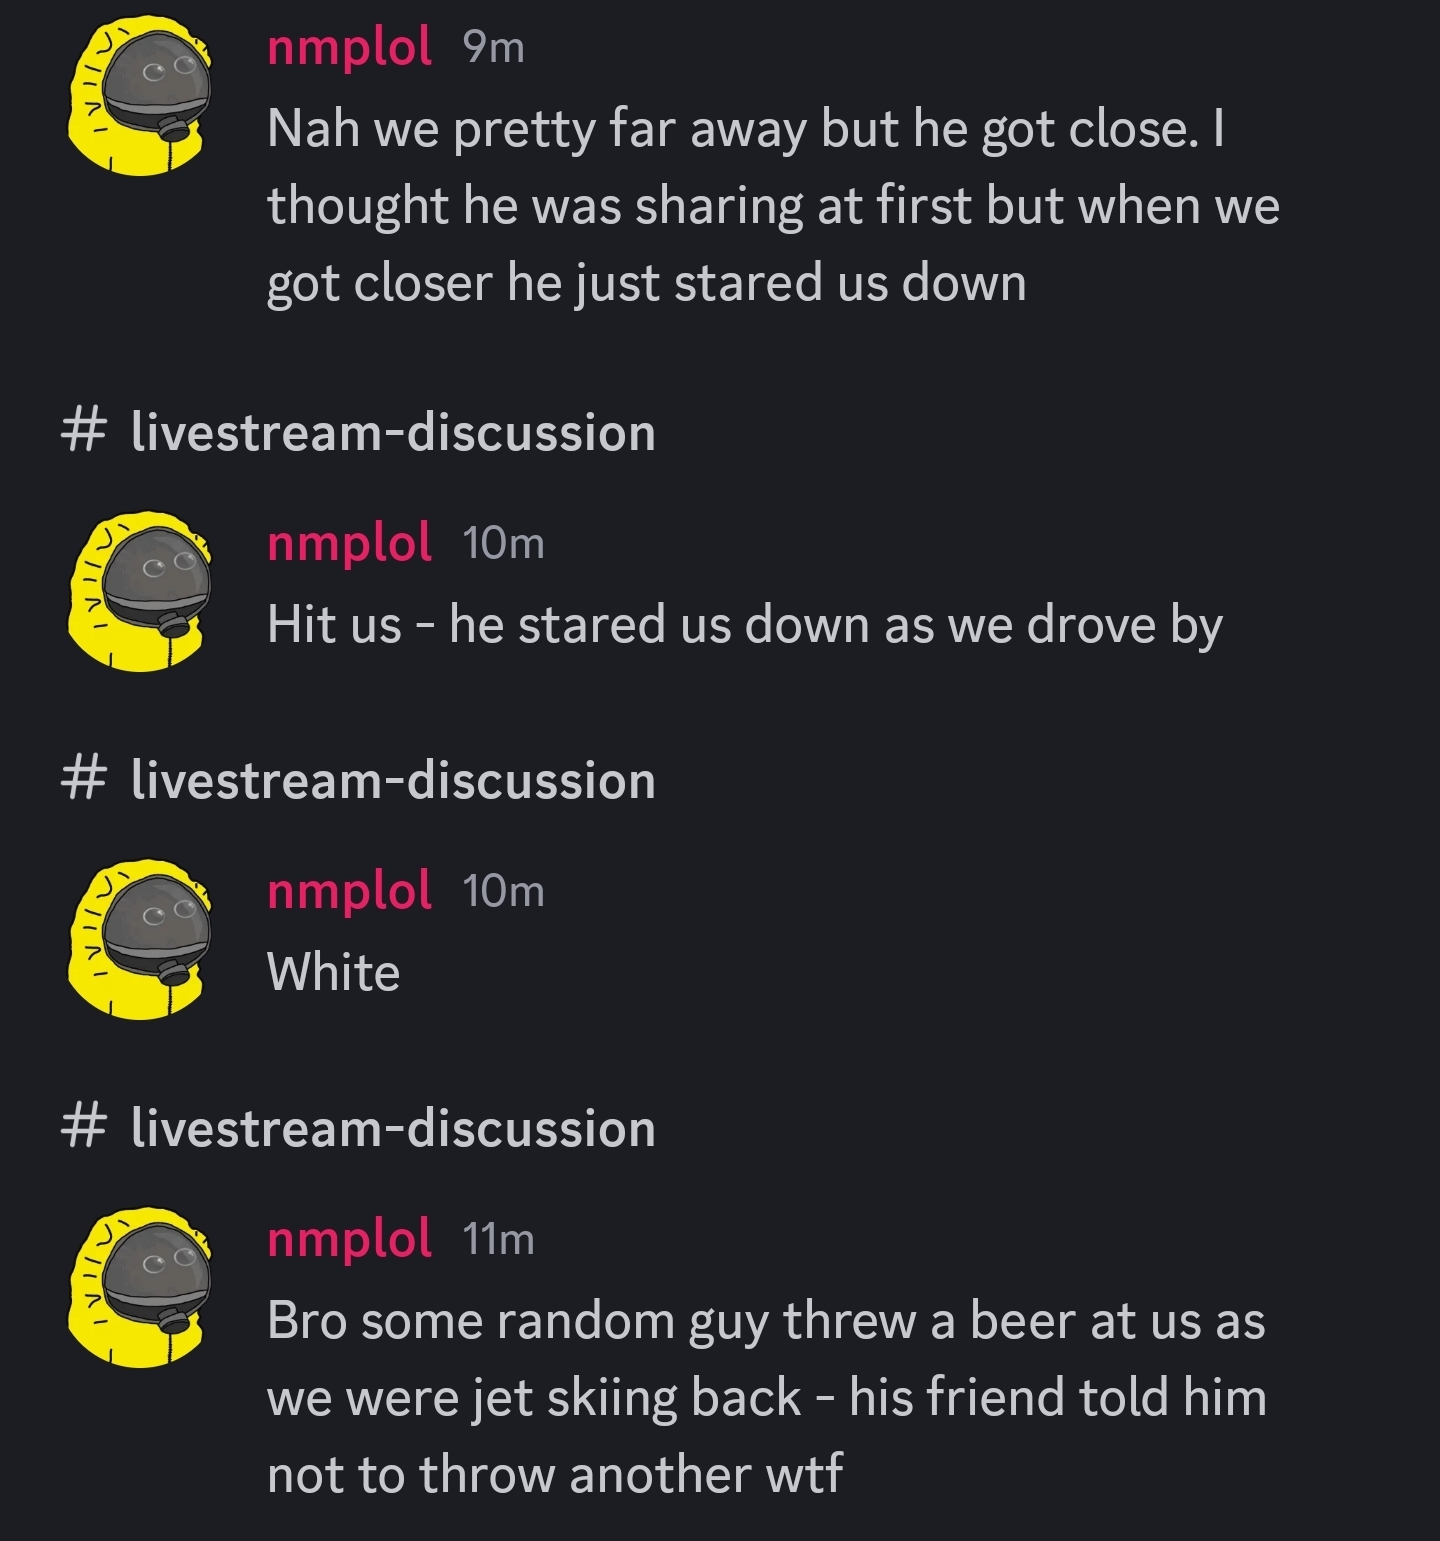This screenshot has width=1440, height=1541.
Task: Tap nmplol username on the 11m message
Action: click(349, 1239)
